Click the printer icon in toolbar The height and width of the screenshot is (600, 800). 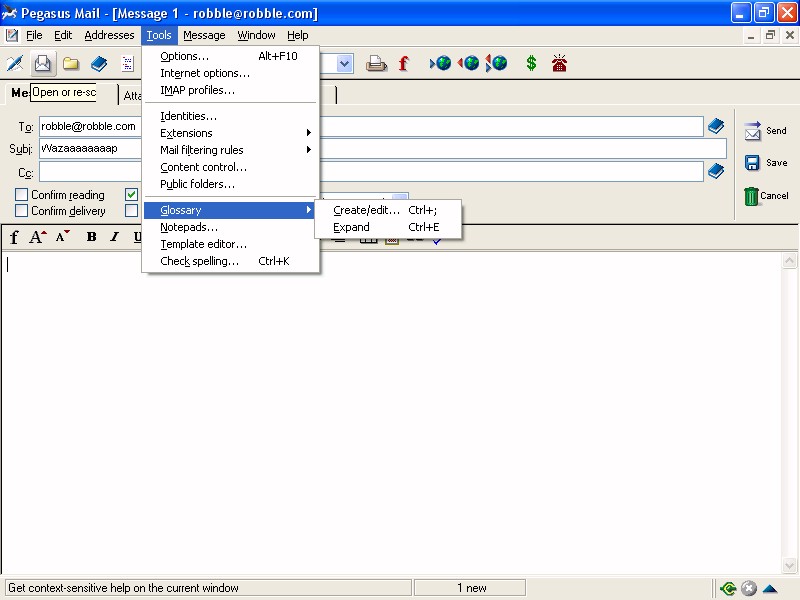(x=377, y=64)
